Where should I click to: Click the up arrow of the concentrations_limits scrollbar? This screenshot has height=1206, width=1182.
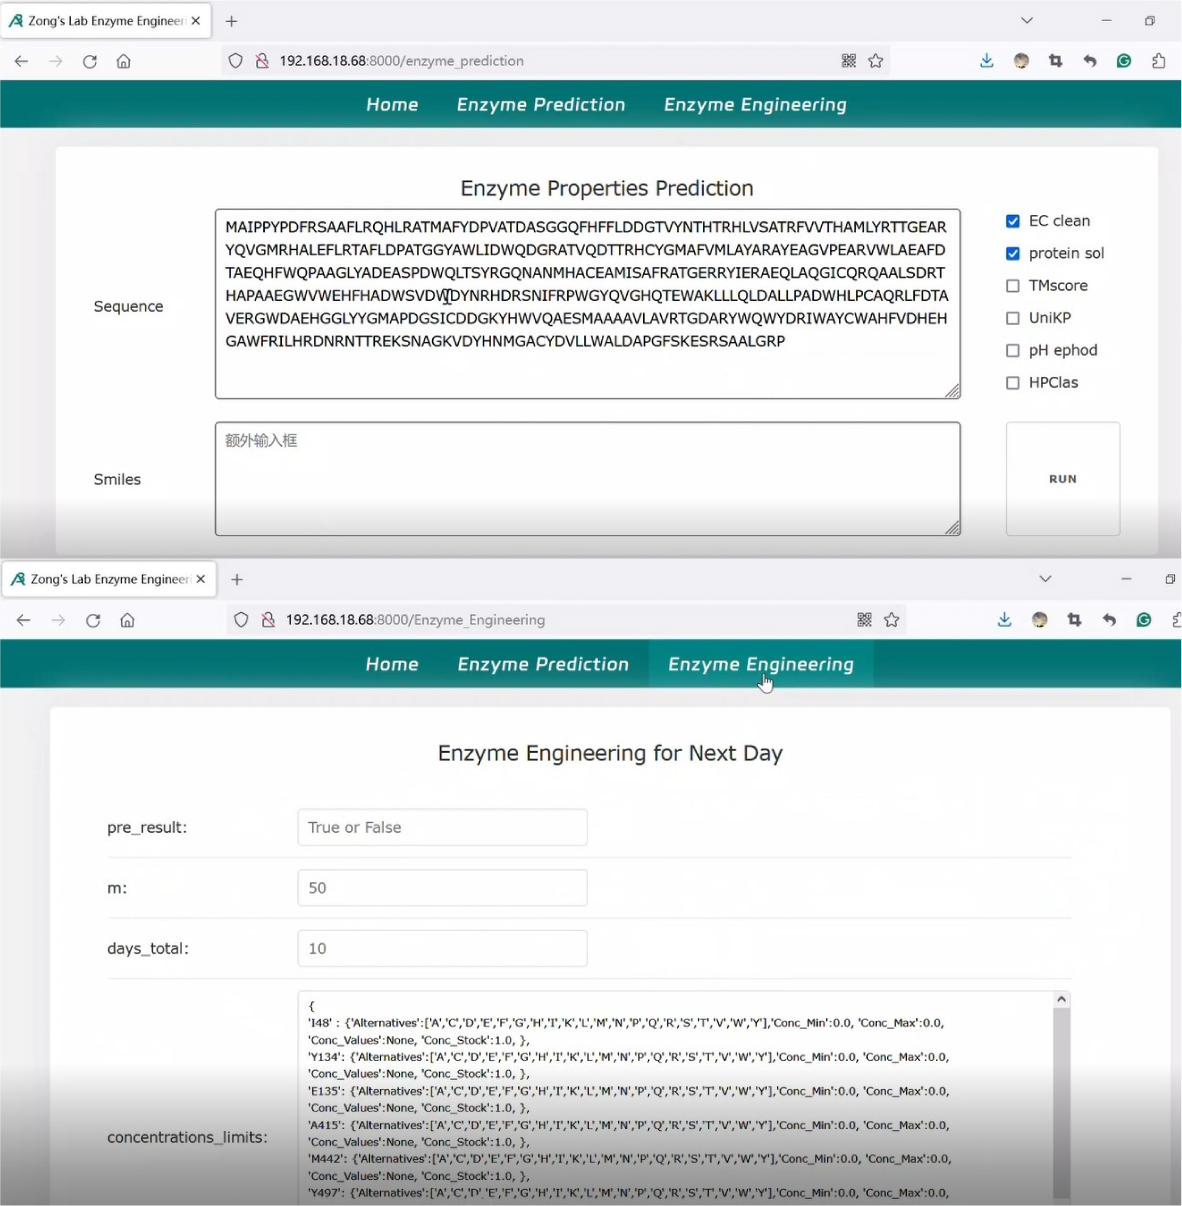(x=1061, y=999)
